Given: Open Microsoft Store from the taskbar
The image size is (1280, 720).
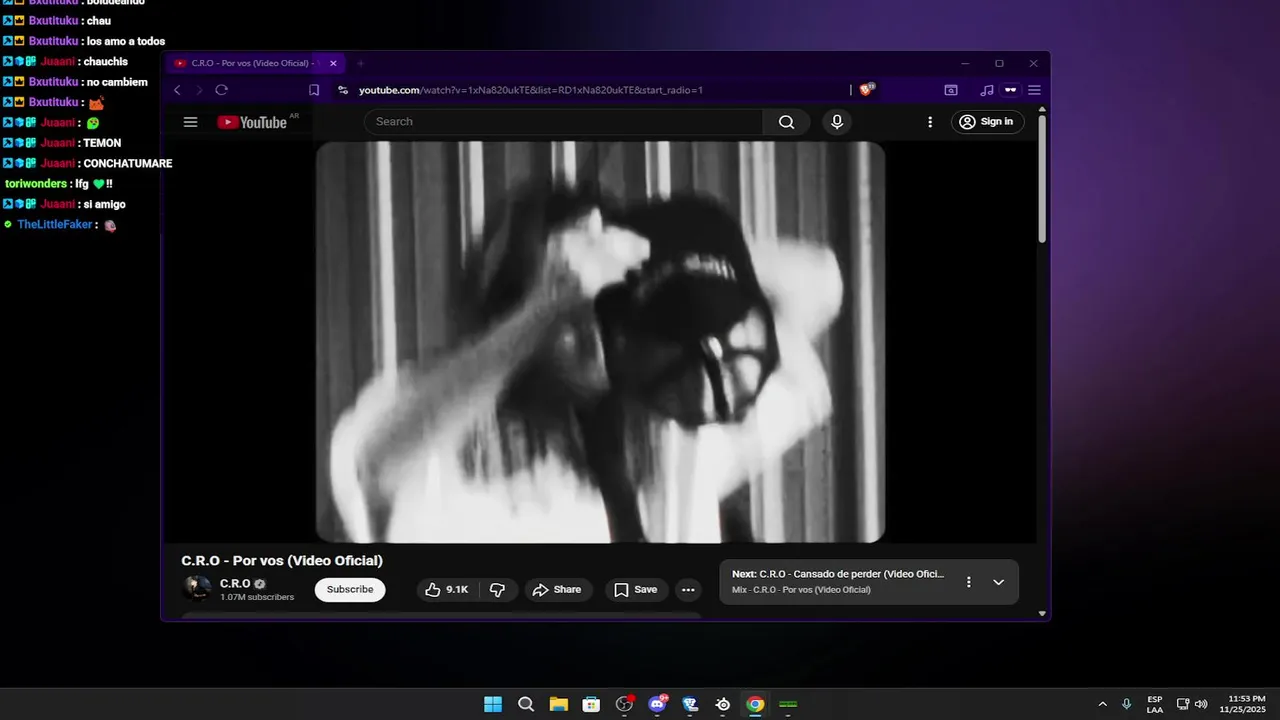Looking at the screenshot, I should click(591, 704).
